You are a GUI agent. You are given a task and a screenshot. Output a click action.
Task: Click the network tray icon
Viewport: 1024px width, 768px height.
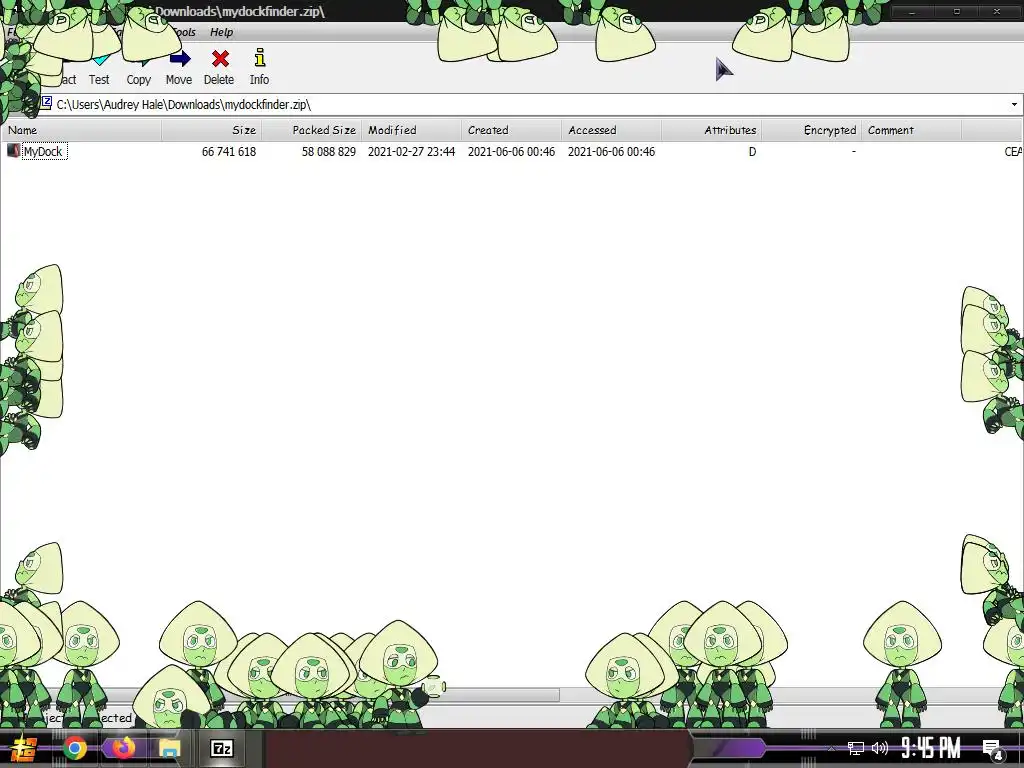coord(856,748)
